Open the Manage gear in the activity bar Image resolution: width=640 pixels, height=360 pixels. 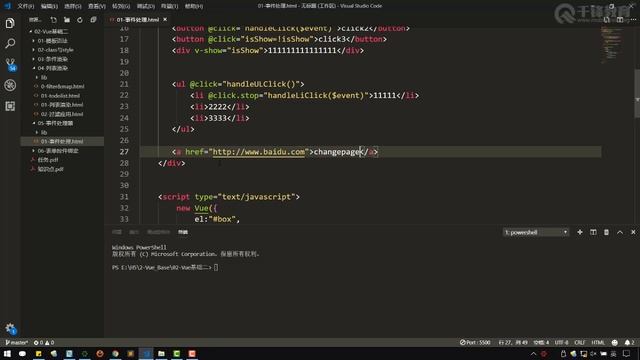10,328
